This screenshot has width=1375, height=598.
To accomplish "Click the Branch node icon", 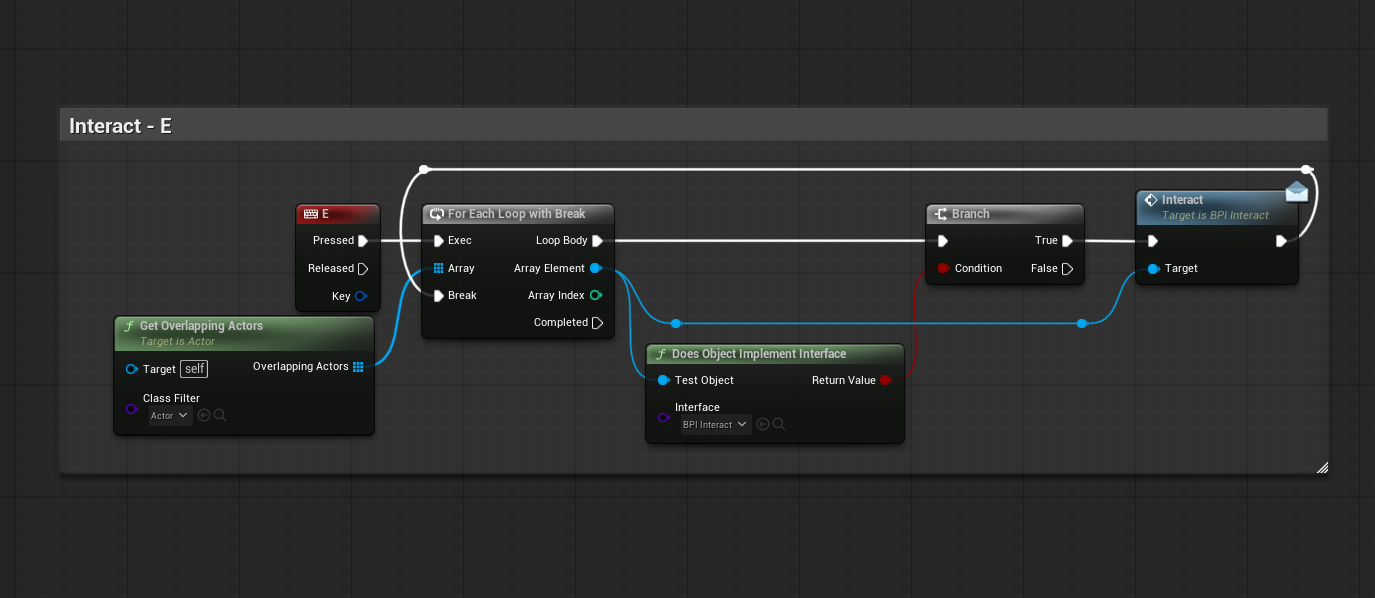I will click(x=941, y=214).
